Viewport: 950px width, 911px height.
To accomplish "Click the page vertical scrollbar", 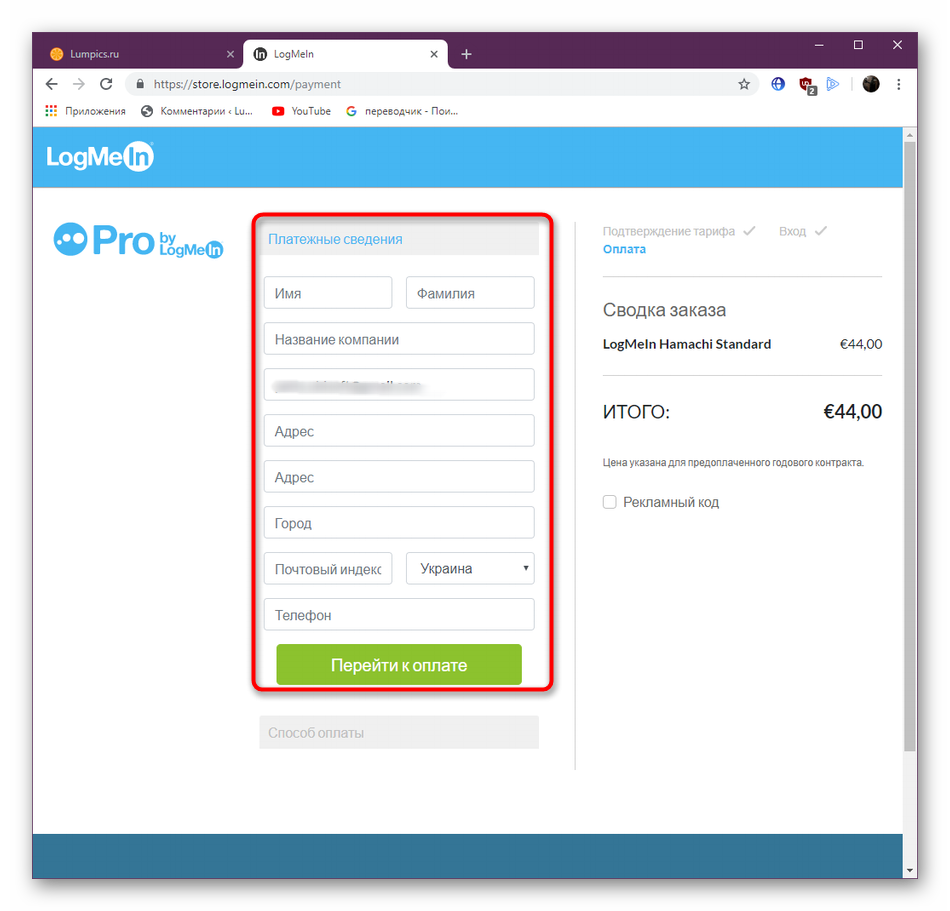I will (909, 446).
